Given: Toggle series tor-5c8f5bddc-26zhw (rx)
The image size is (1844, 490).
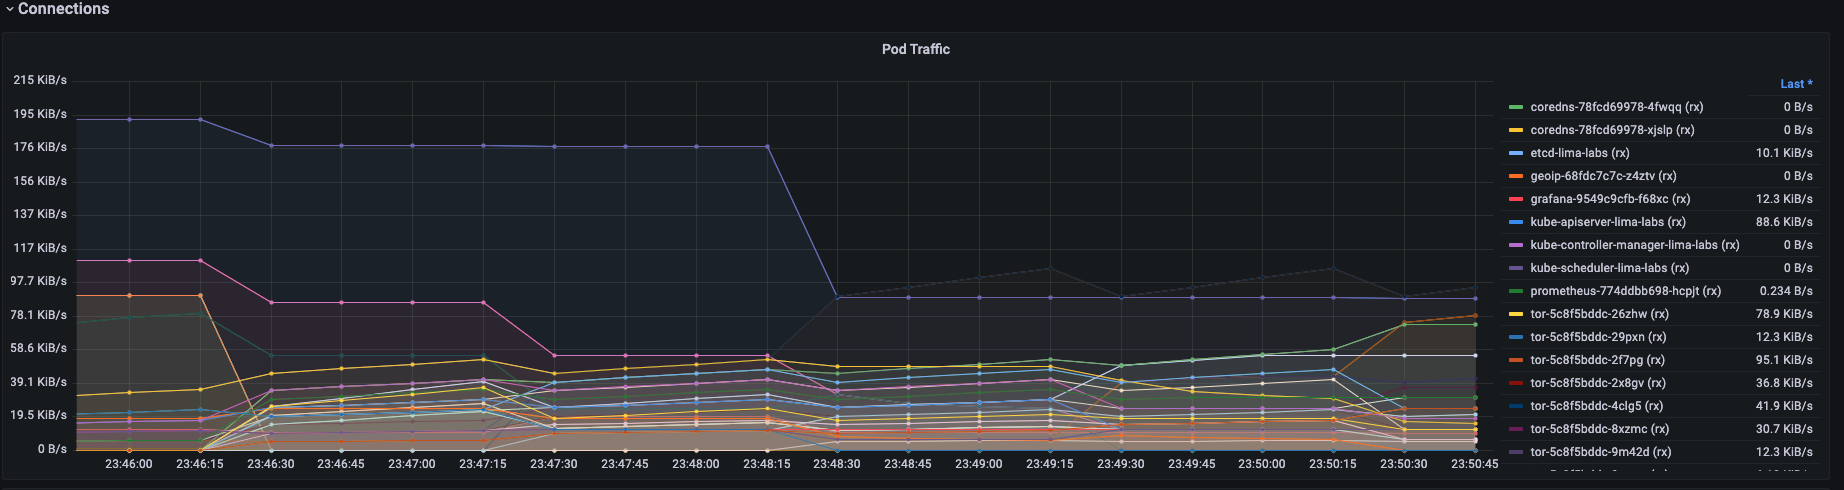Looking at the screenshot, I should (1599, 314).
